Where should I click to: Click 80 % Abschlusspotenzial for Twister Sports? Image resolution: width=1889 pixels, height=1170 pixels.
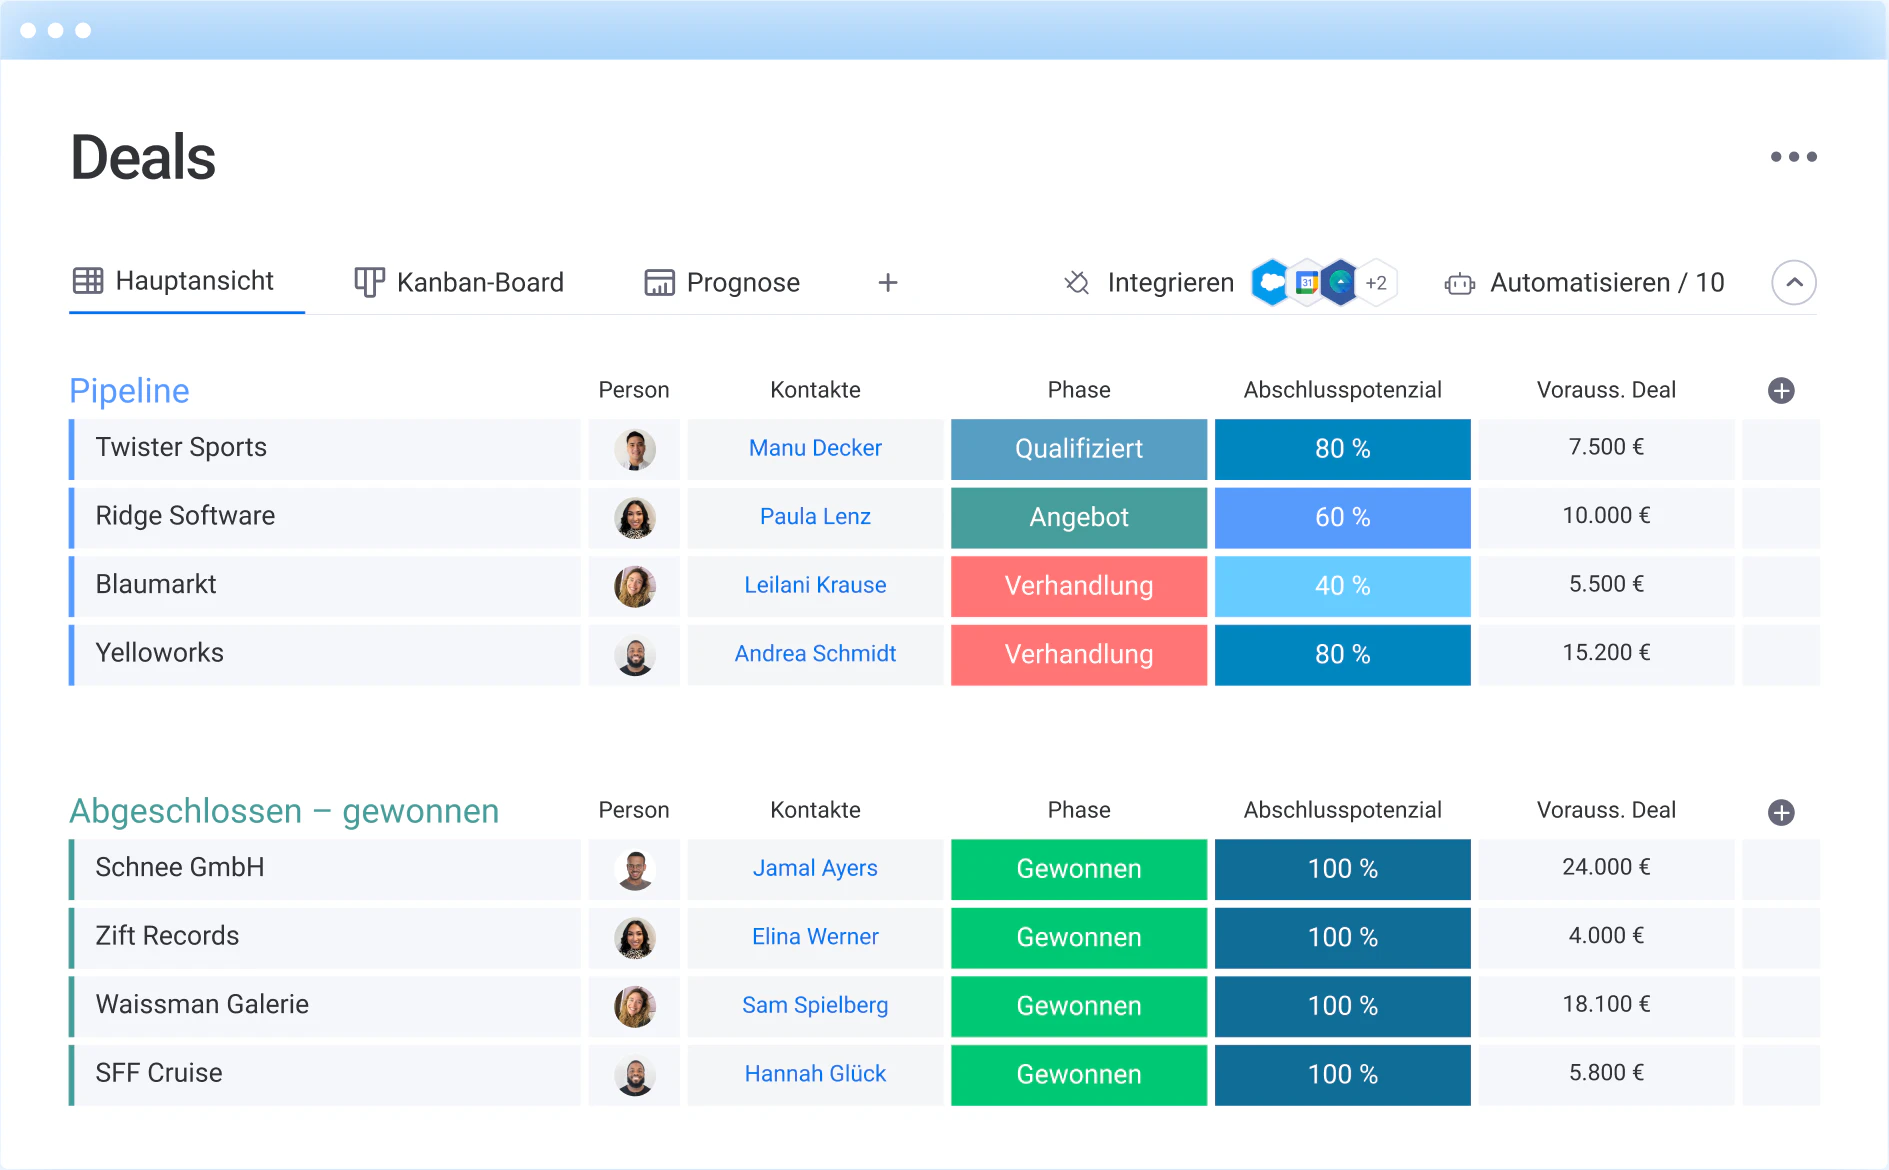[x=1343, y=449]
